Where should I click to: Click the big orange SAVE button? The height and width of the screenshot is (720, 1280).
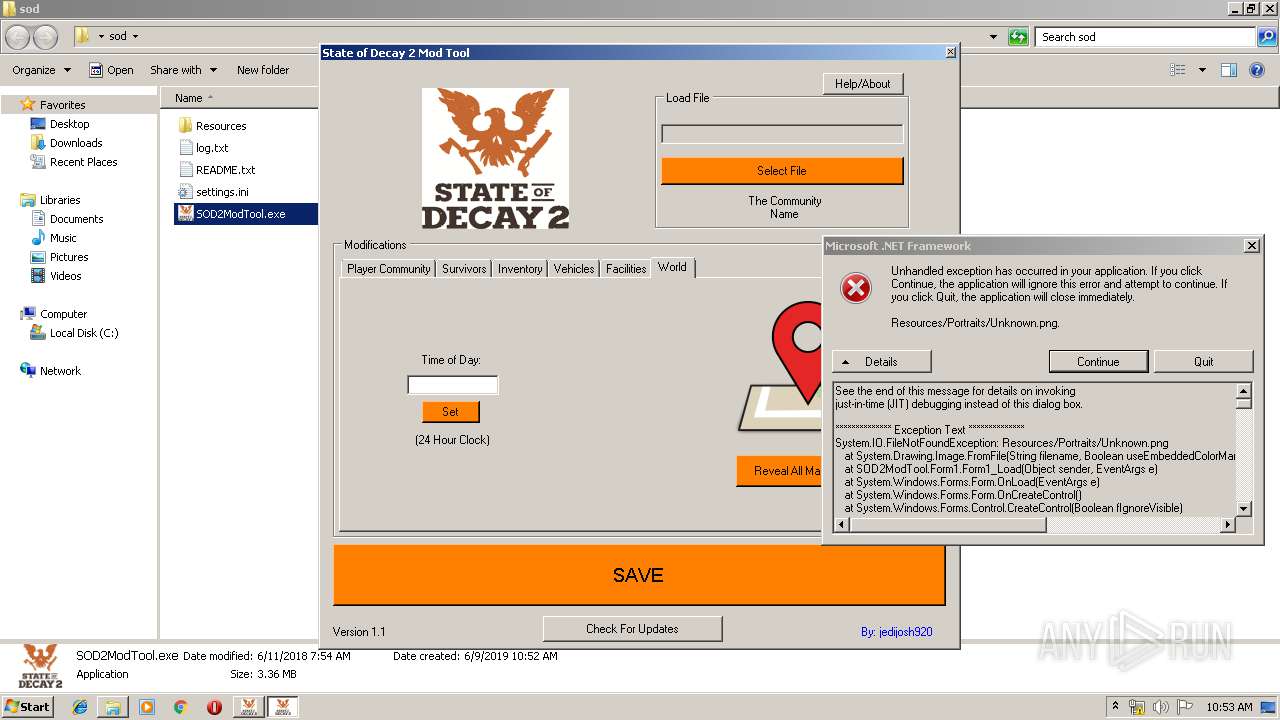pyautogui.click(x=638, y=575)
